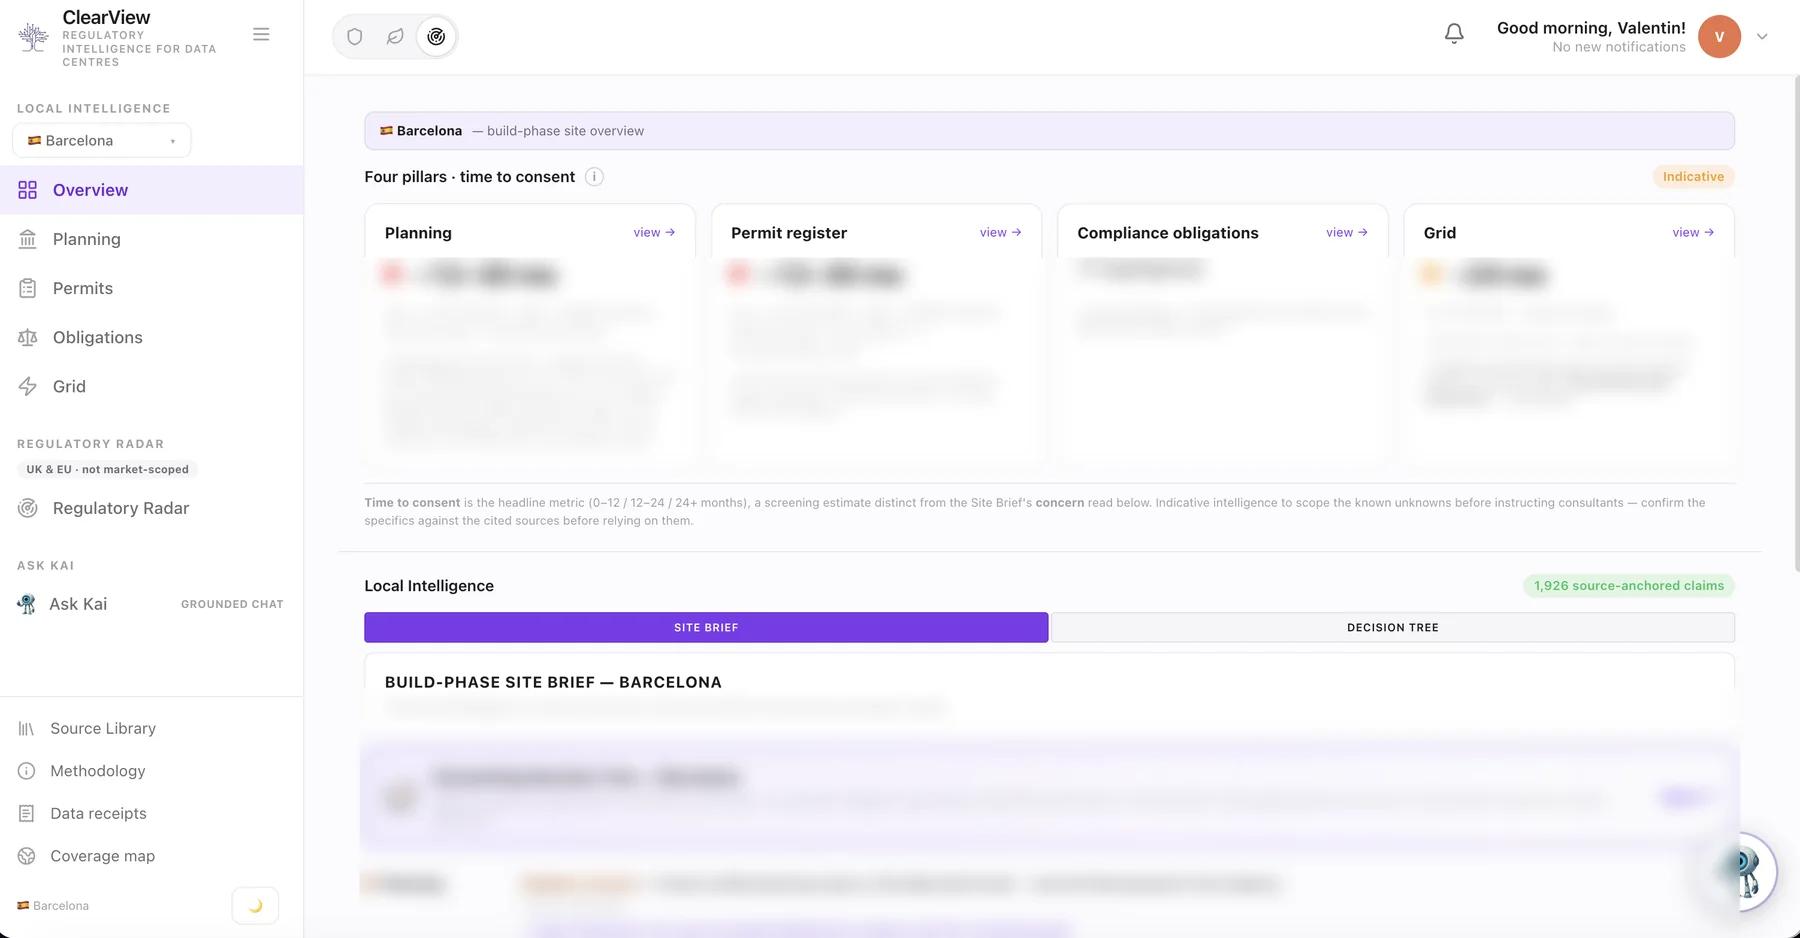
Task: Select the leaf icon in top switcher
Action: click(395, 37)
